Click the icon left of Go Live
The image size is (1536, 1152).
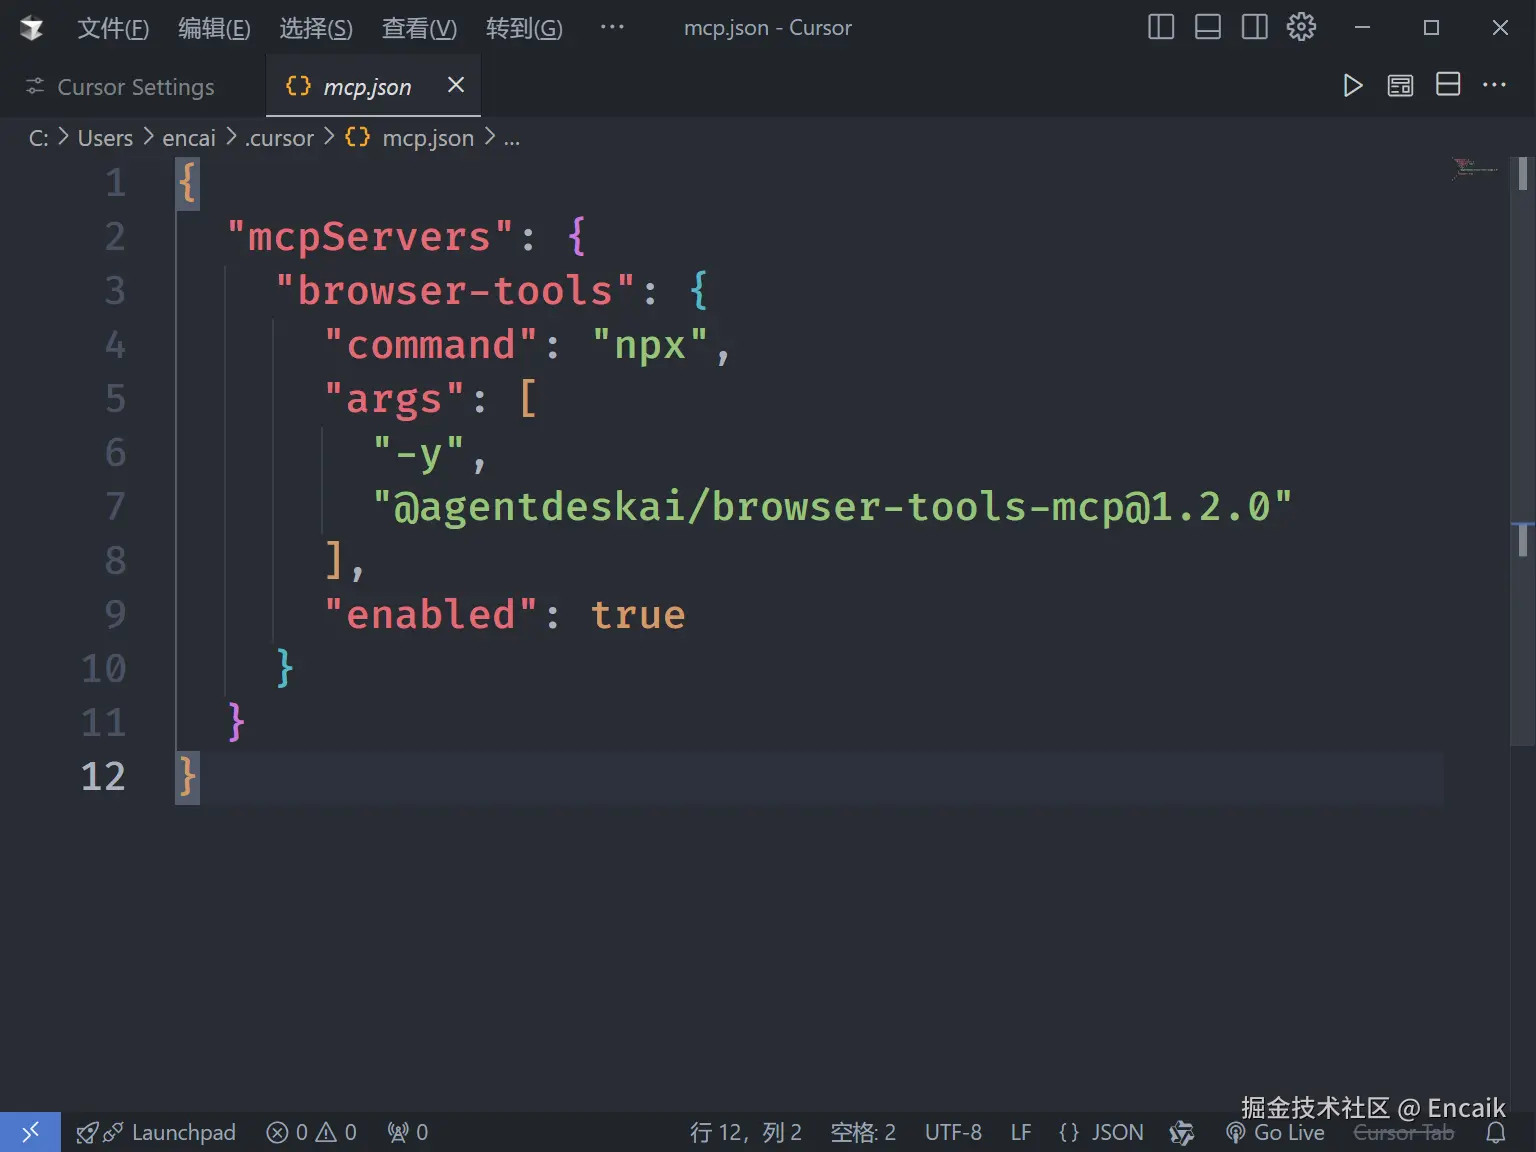tap(1182, 1132)
